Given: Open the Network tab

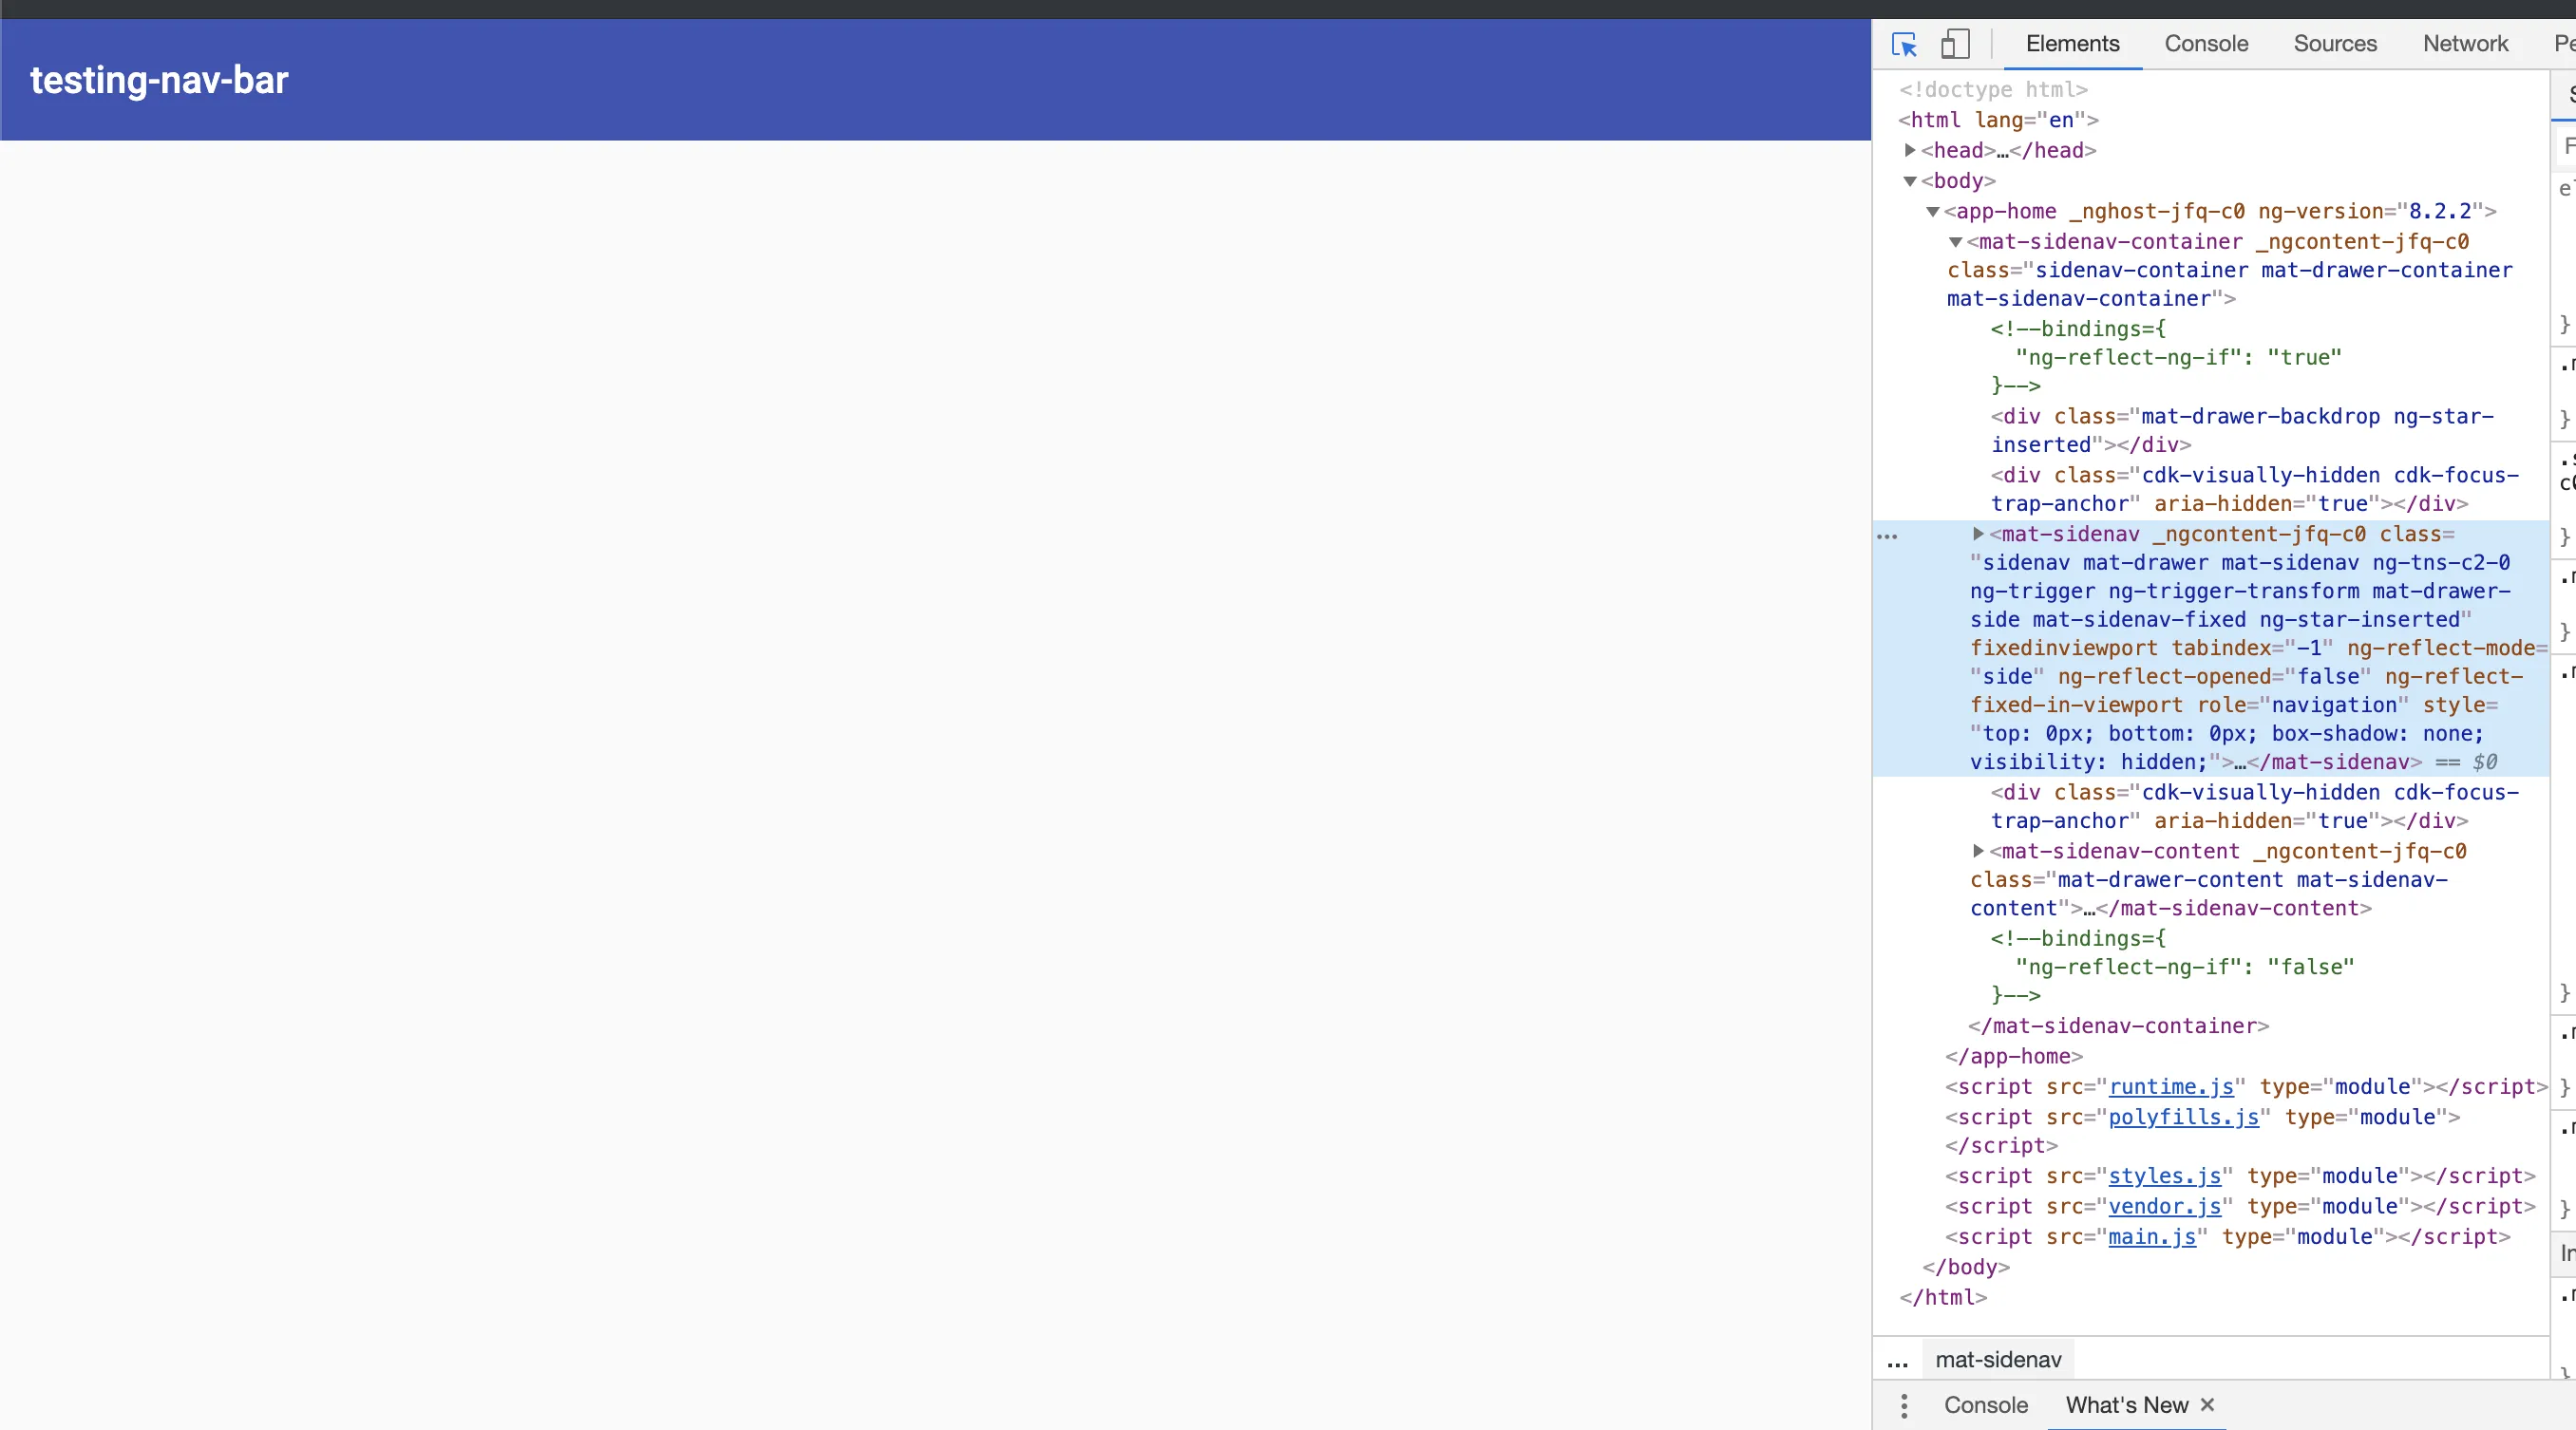Looking at the screenshot, I should point(2465,44).
